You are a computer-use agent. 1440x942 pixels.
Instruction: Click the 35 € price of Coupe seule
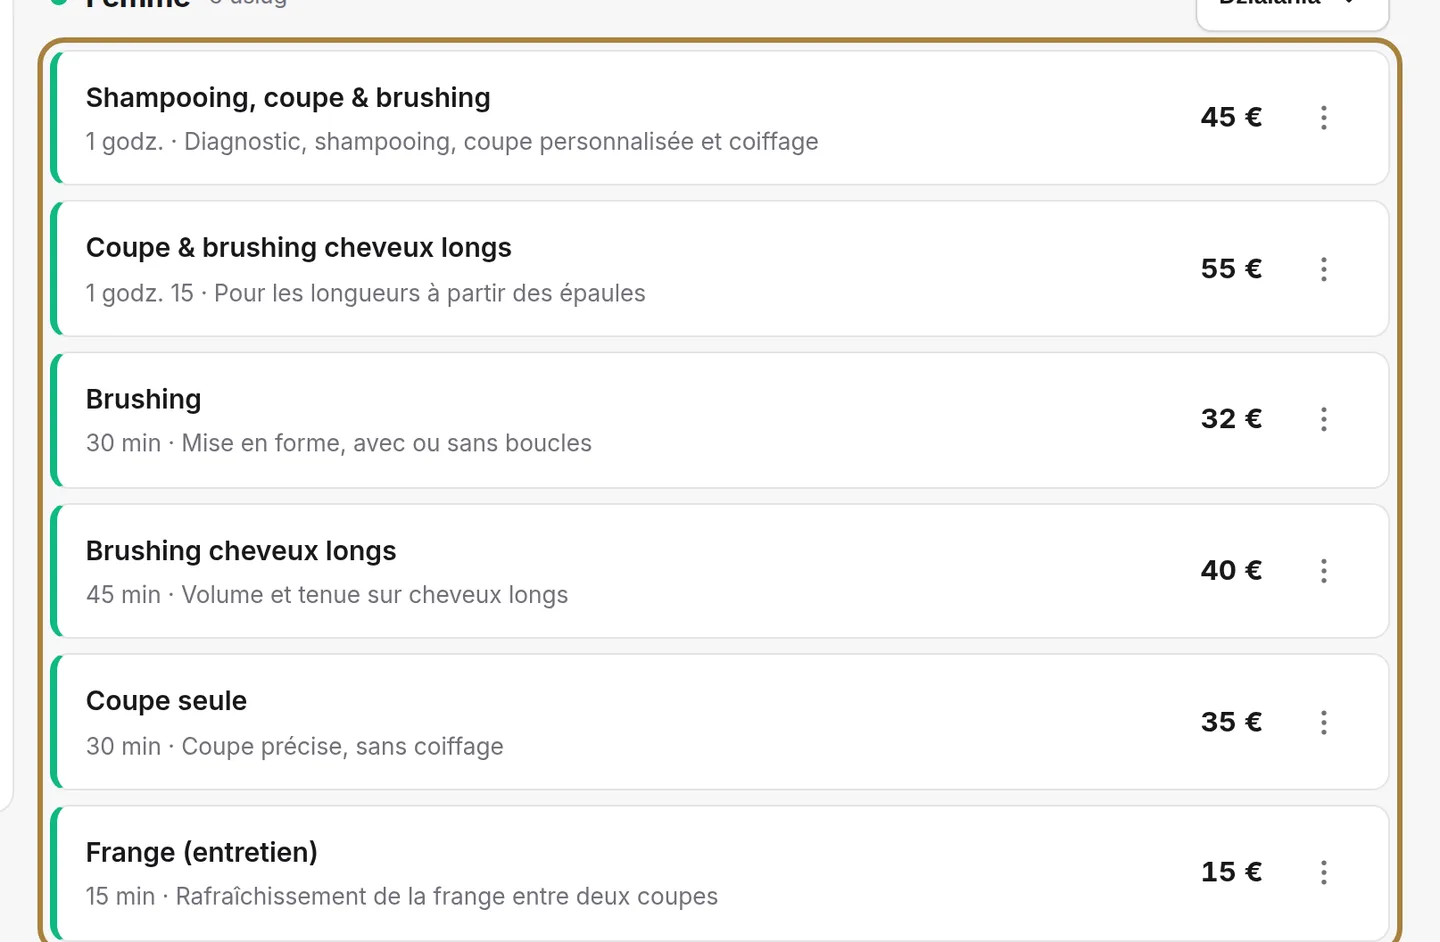(x=1231, y=721)
